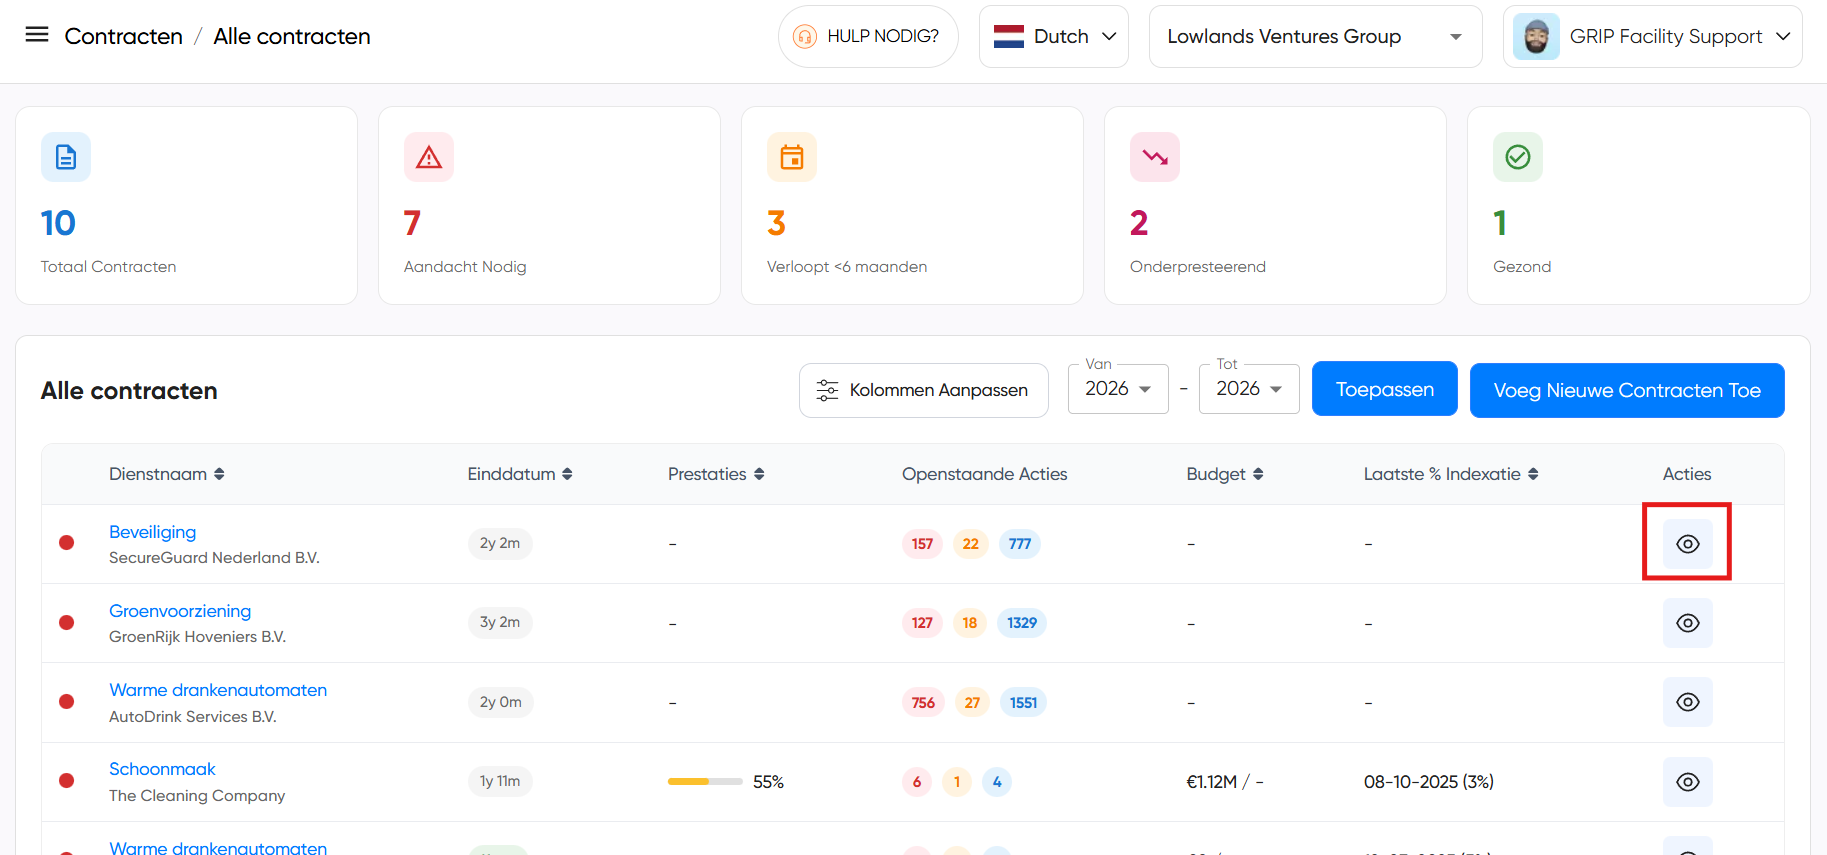Click the Totaal Contracten document icon
Viewport: 1827px width, 855px height.
coord(66,157)
